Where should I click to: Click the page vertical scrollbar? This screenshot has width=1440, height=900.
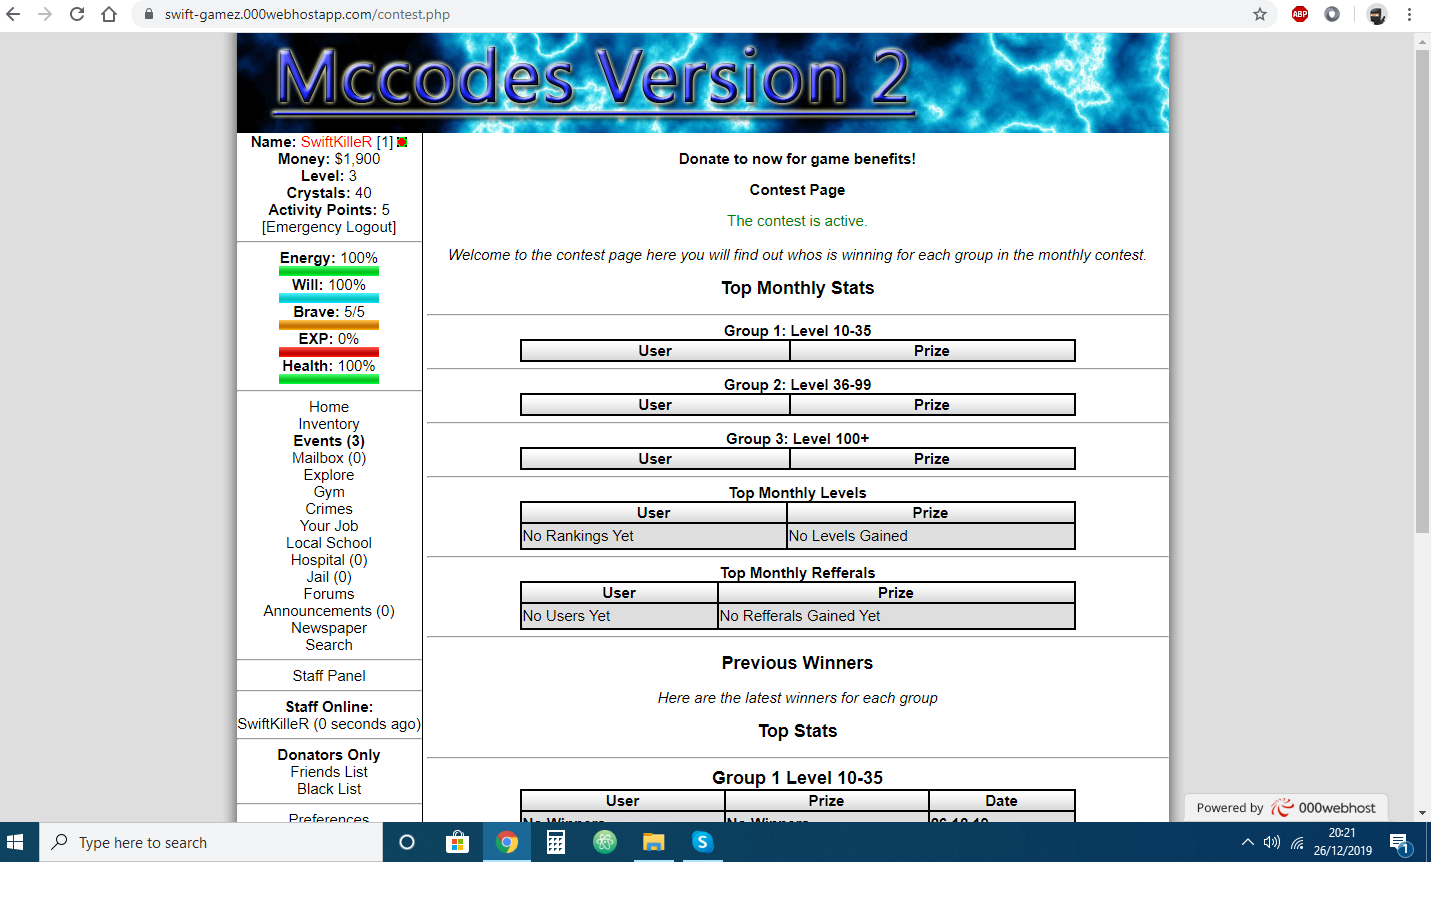click(x=1422, y=290)
